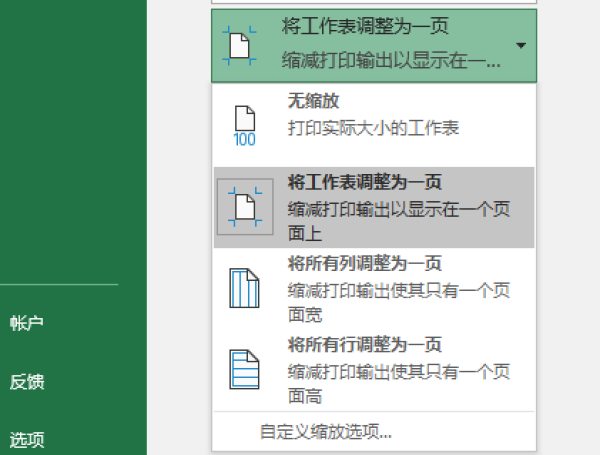Open 反馈 in the green sidebar

pyautogui.click(x=26, y=382)
